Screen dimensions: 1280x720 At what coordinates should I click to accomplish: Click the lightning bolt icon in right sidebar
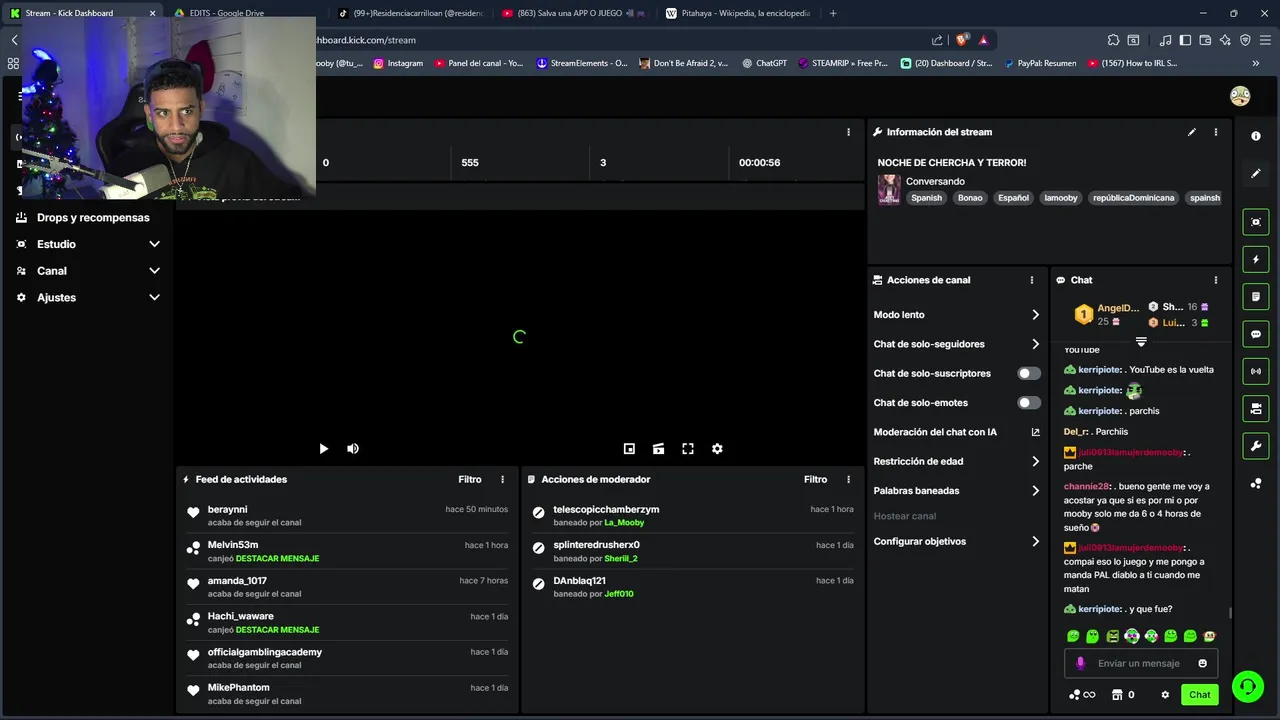coord(1256,259)
